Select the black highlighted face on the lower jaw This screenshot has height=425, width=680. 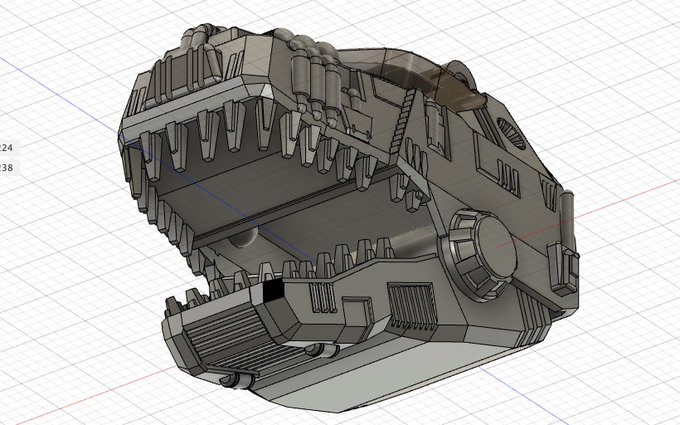[x=273, y=290]
